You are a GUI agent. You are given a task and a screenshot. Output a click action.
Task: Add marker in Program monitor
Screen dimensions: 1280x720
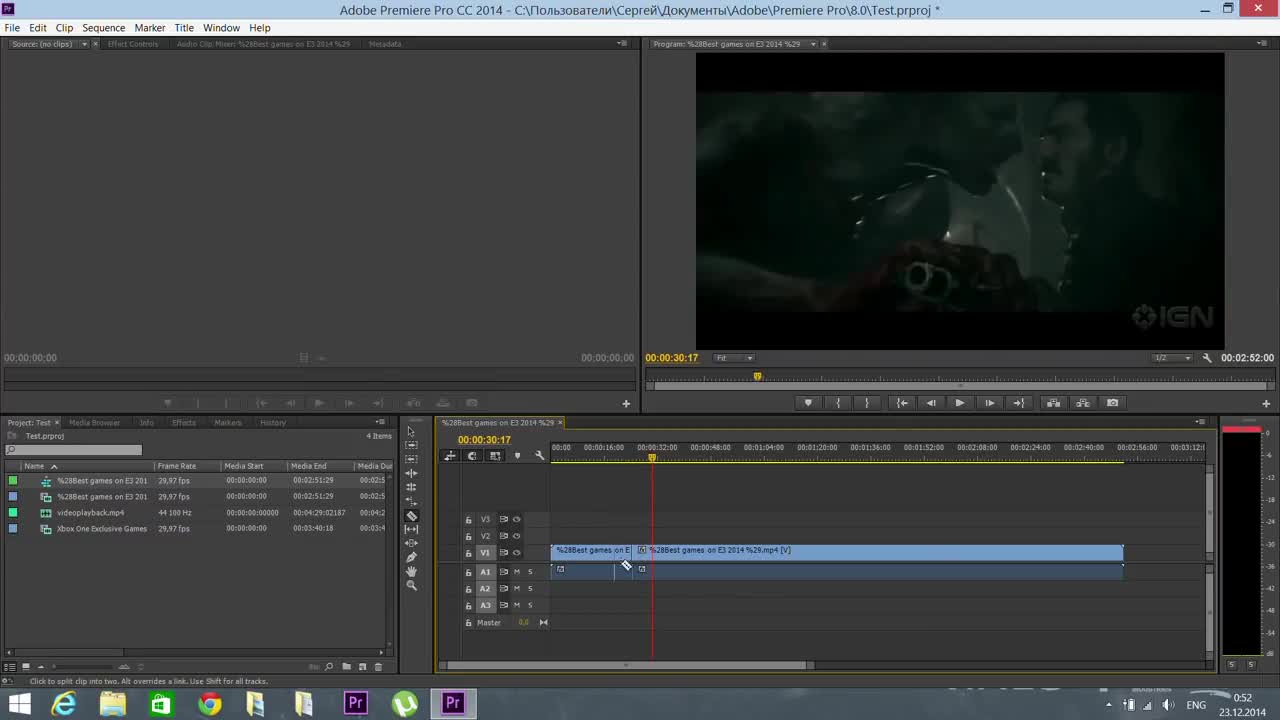pyautogui.click(x=808, y=403)
